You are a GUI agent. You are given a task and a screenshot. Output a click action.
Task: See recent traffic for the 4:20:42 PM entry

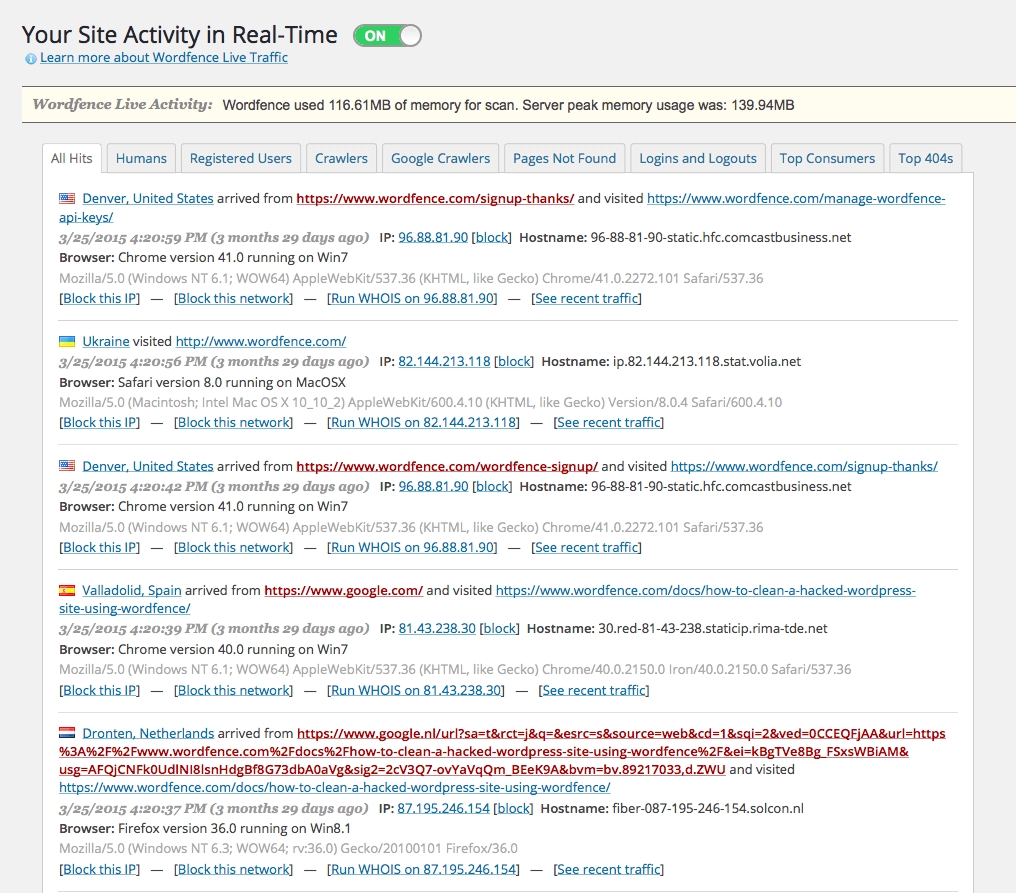coord(586,548)
